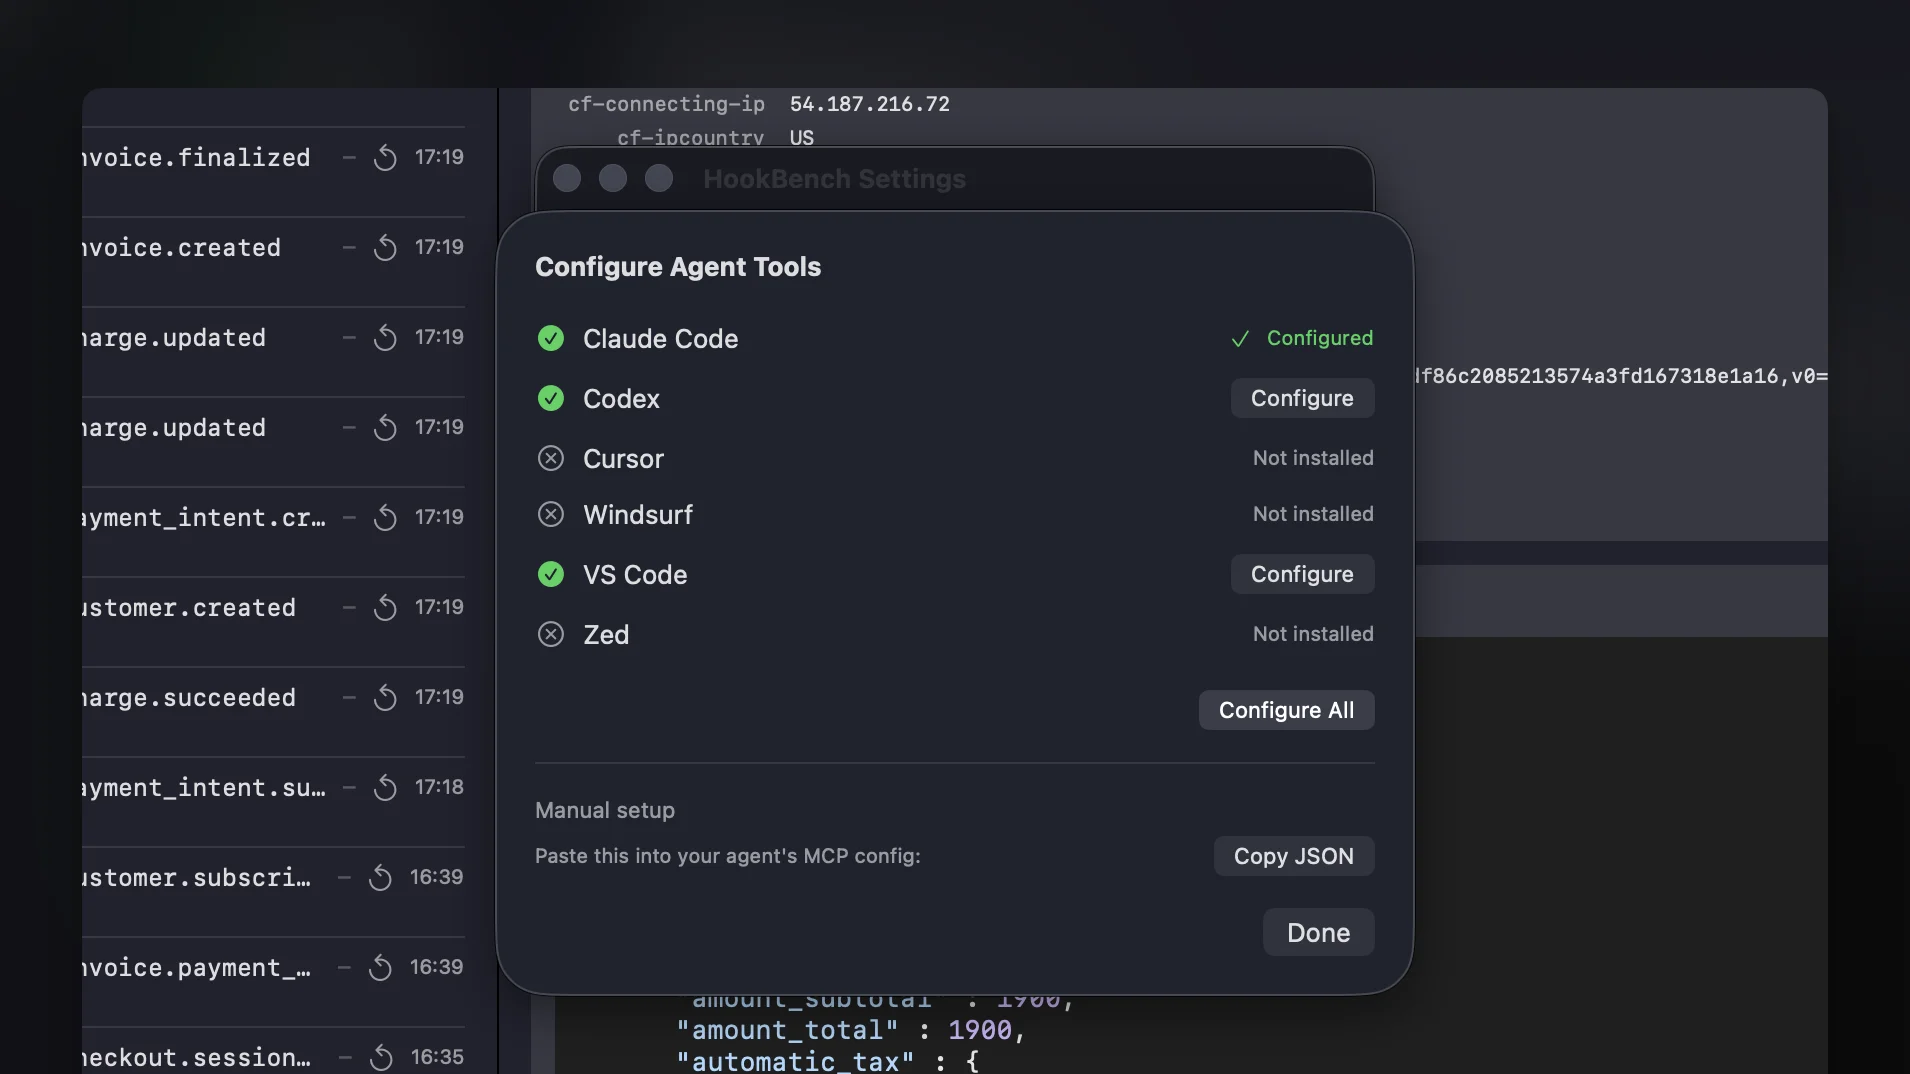Image resolution: width=1910 pixels, height=1074 pixels.
Task: Retry the customer.subscription event
Action: point(379,877)
